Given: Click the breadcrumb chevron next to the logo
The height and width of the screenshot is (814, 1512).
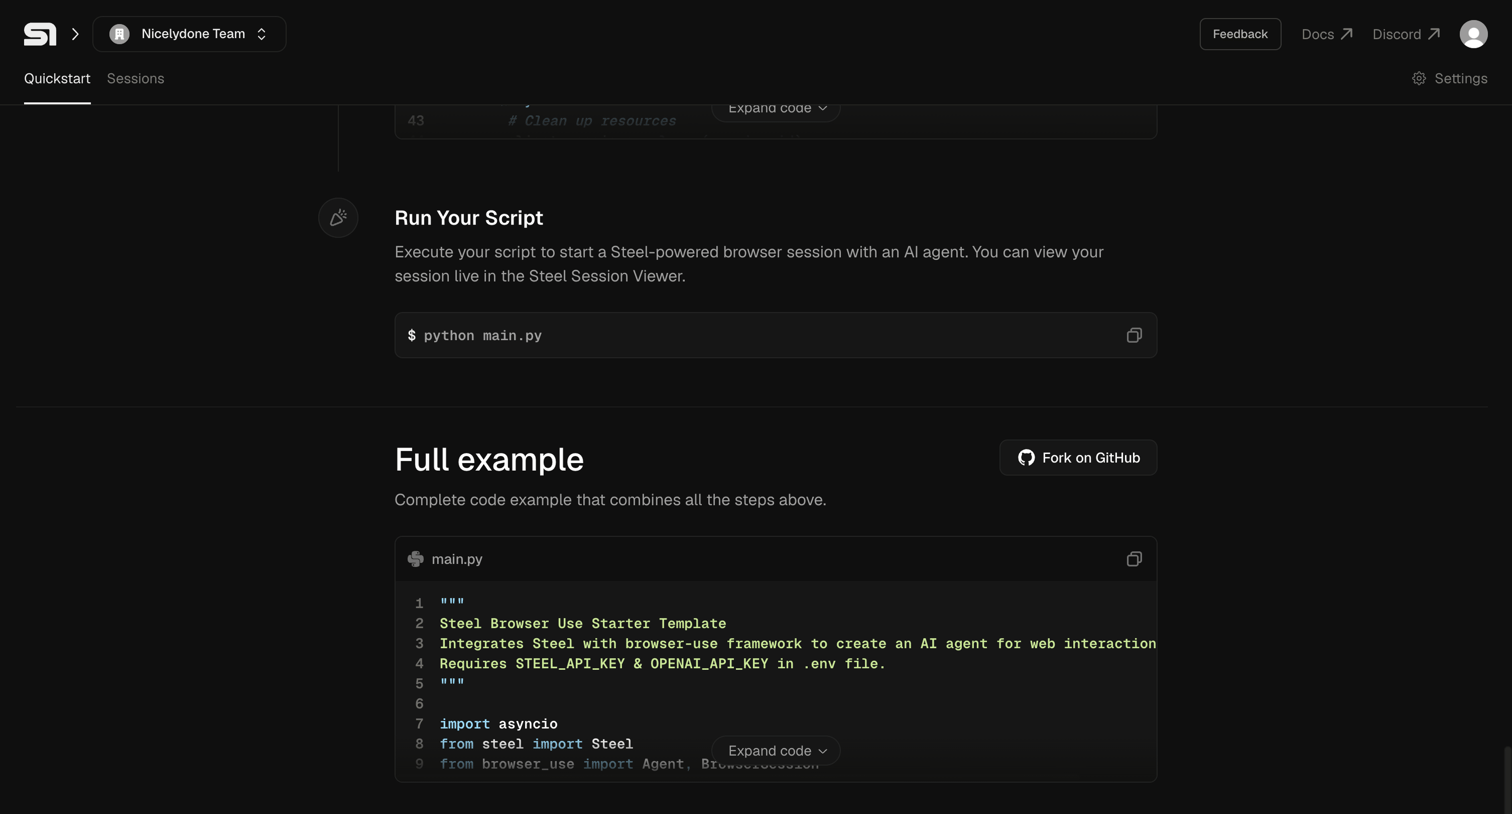Looking at the screenshot, I should pyautogui.click(x=75, y=34).
